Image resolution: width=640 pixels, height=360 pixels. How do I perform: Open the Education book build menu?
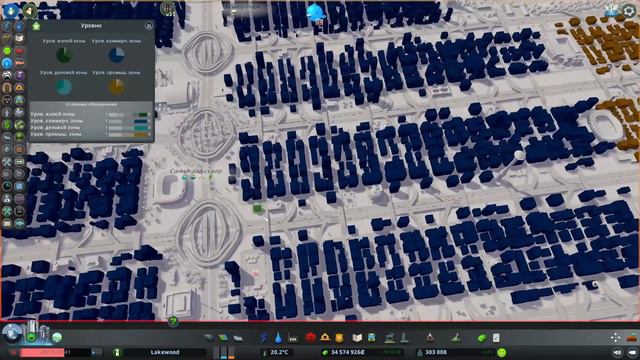click(357, 338)
